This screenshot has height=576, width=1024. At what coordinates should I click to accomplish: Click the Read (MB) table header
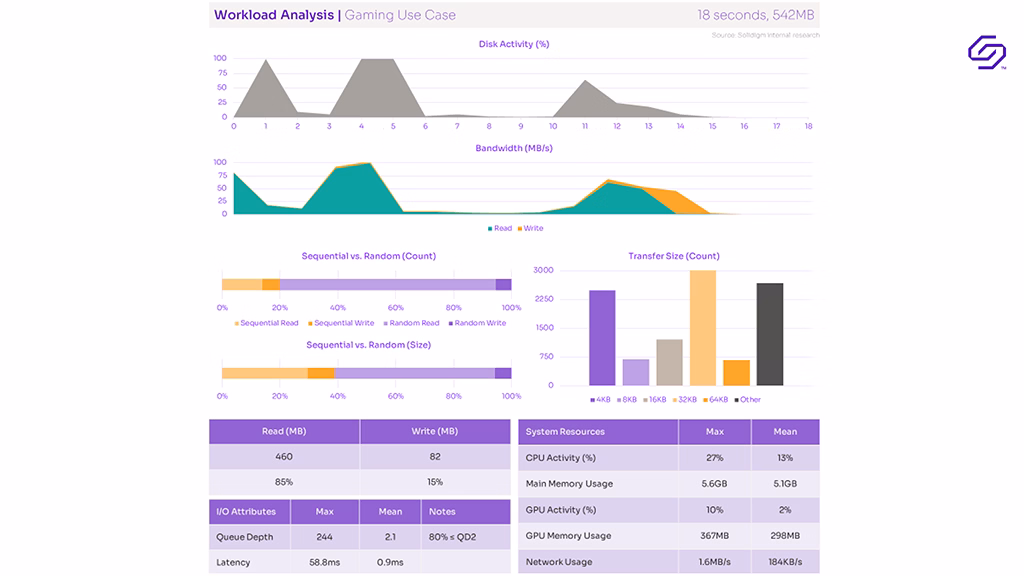click(284, 432)
